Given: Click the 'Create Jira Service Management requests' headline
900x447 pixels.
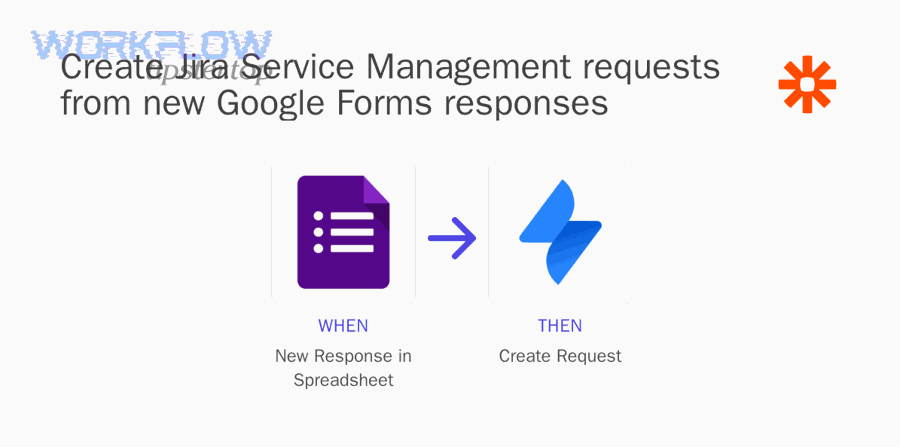Looking at the screenshot, I should 390,67.
